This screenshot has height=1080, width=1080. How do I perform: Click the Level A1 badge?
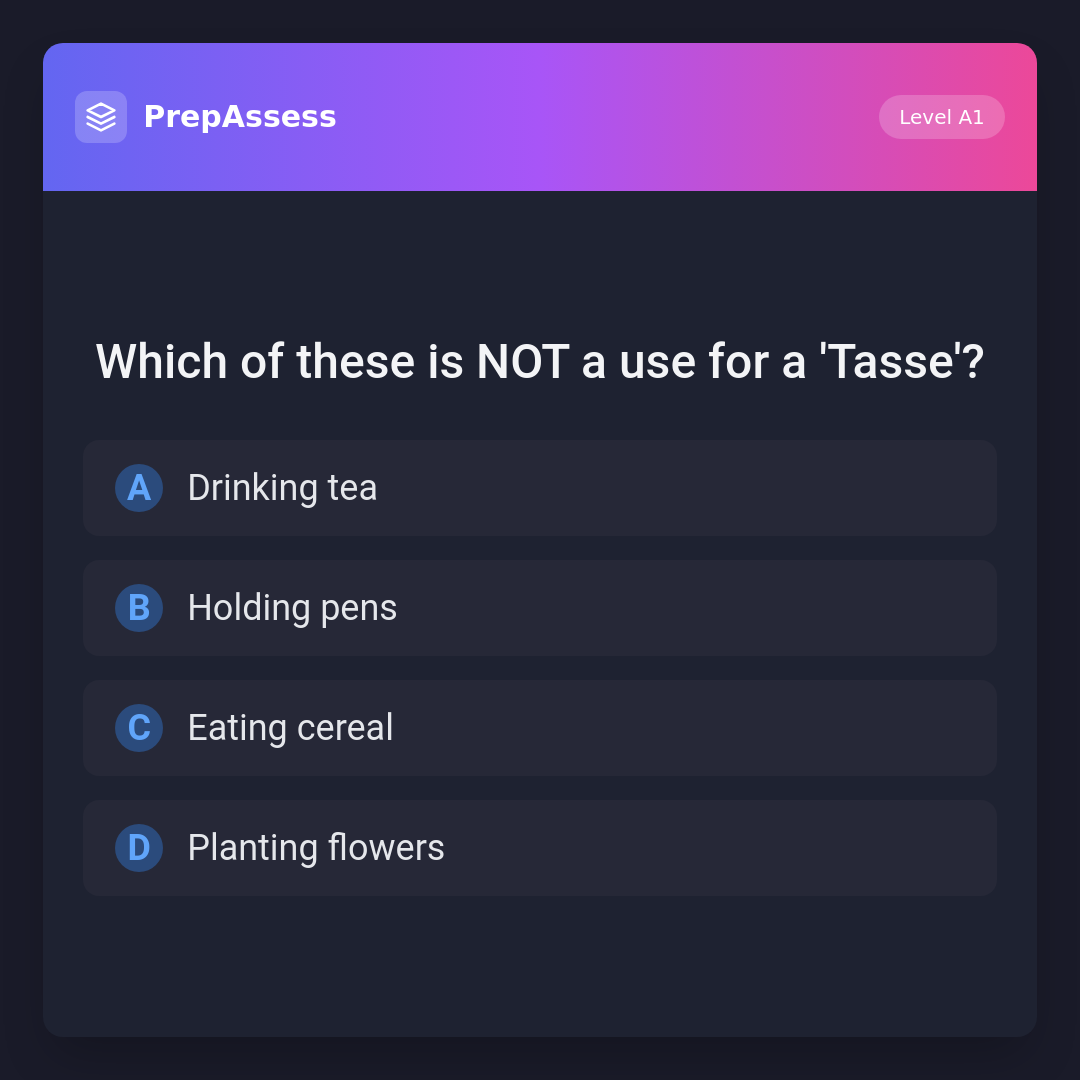click(941, 117)
